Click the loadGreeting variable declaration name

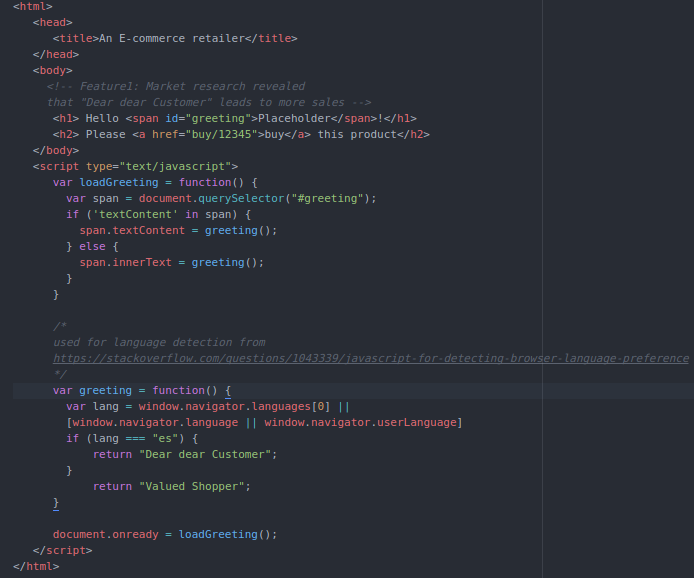[119, 182]
